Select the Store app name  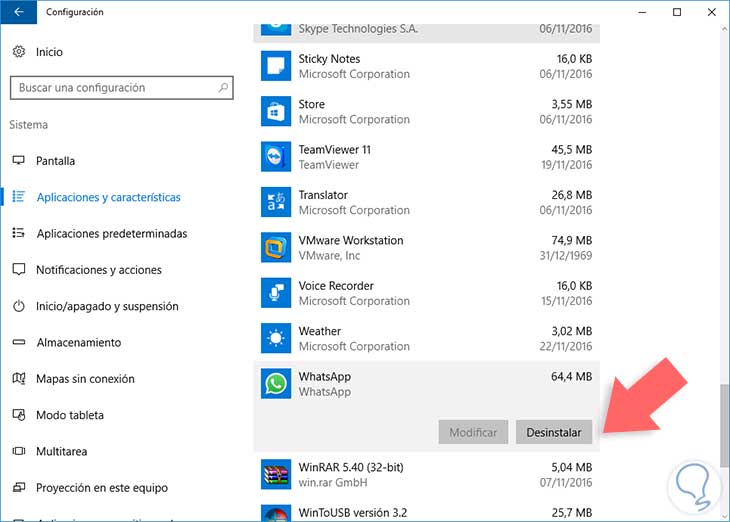(x=311, y=104)
